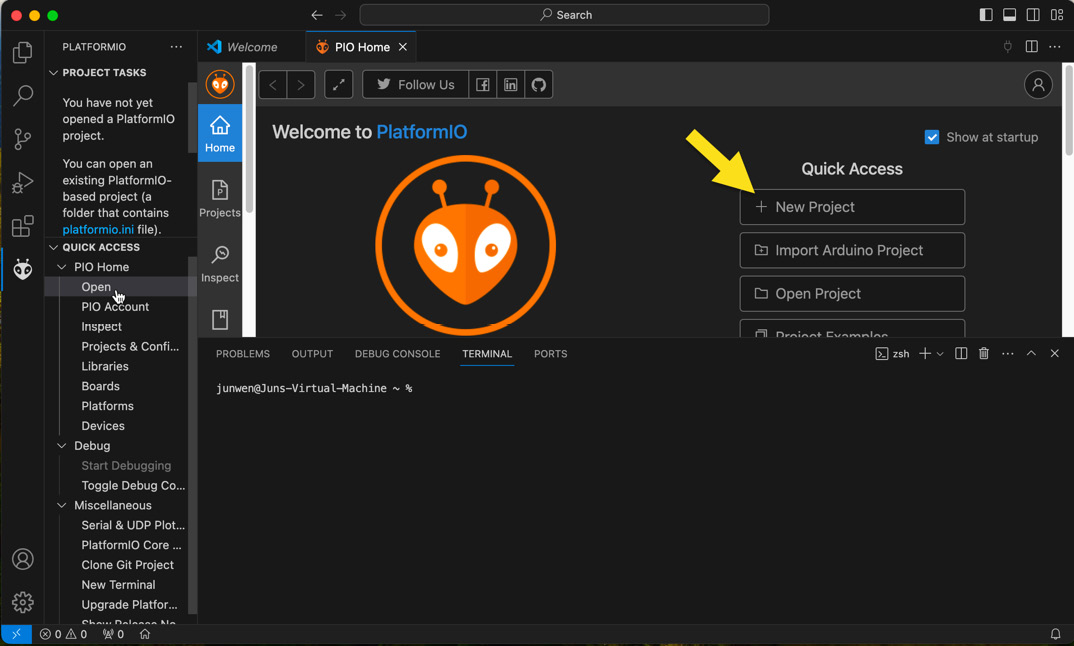Kill terminal with the trash icon
The width and height of the screenshot is (1074, 646).
(x=984, y=353)
